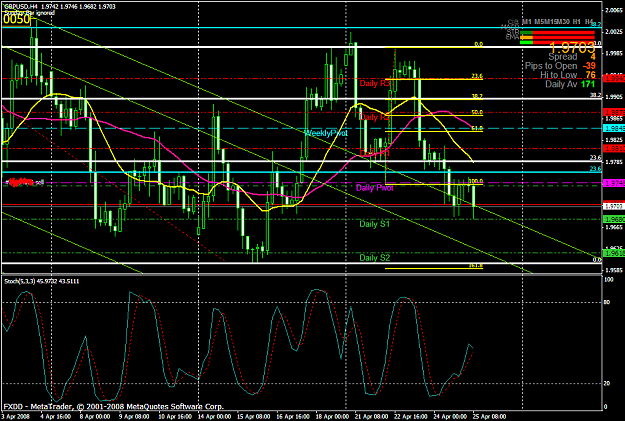This screenshot has width=625, height=421.
Task: Click the 'Hi to Low' label
Action: coord(558,75)
